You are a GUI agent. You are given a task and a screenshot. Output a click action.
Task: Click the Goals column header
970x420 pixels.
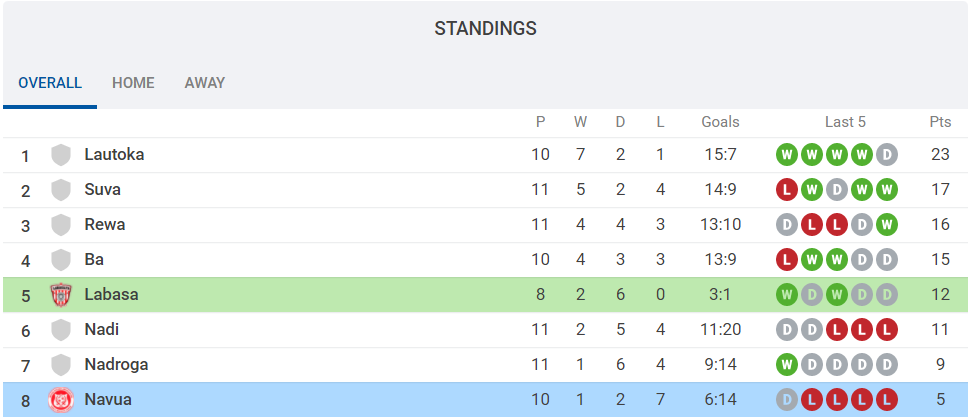tap(720, 122)
